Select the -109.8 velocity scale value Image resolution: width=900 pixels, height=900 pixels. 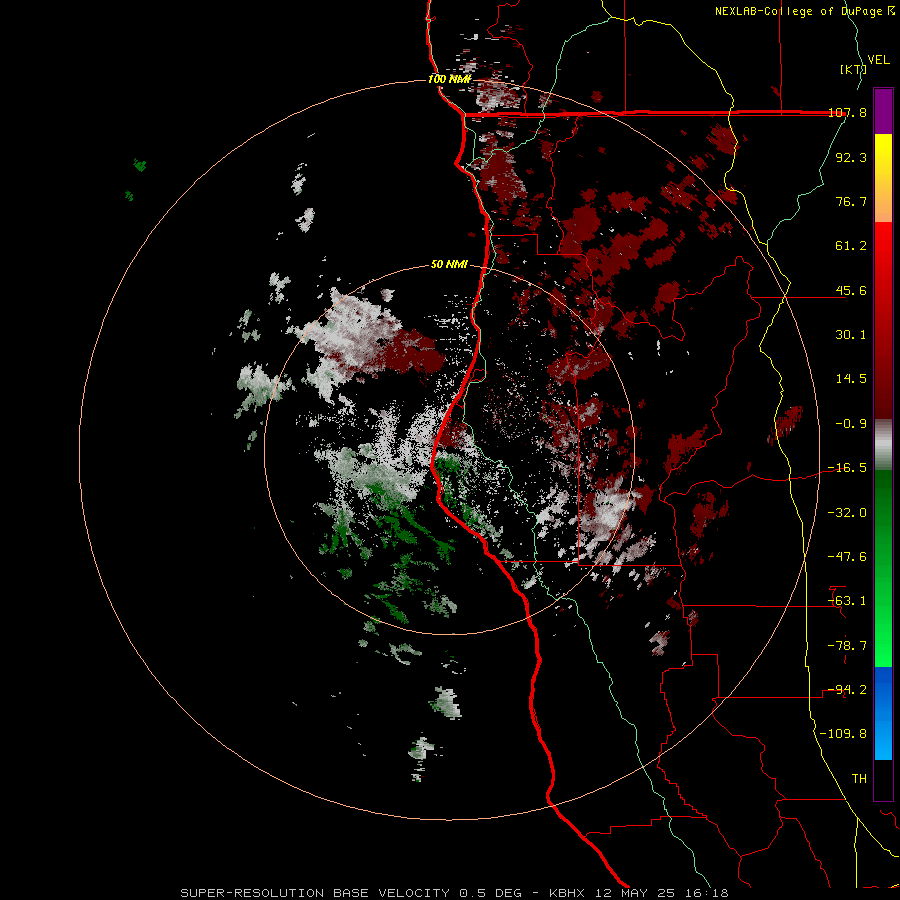(844, 734)
